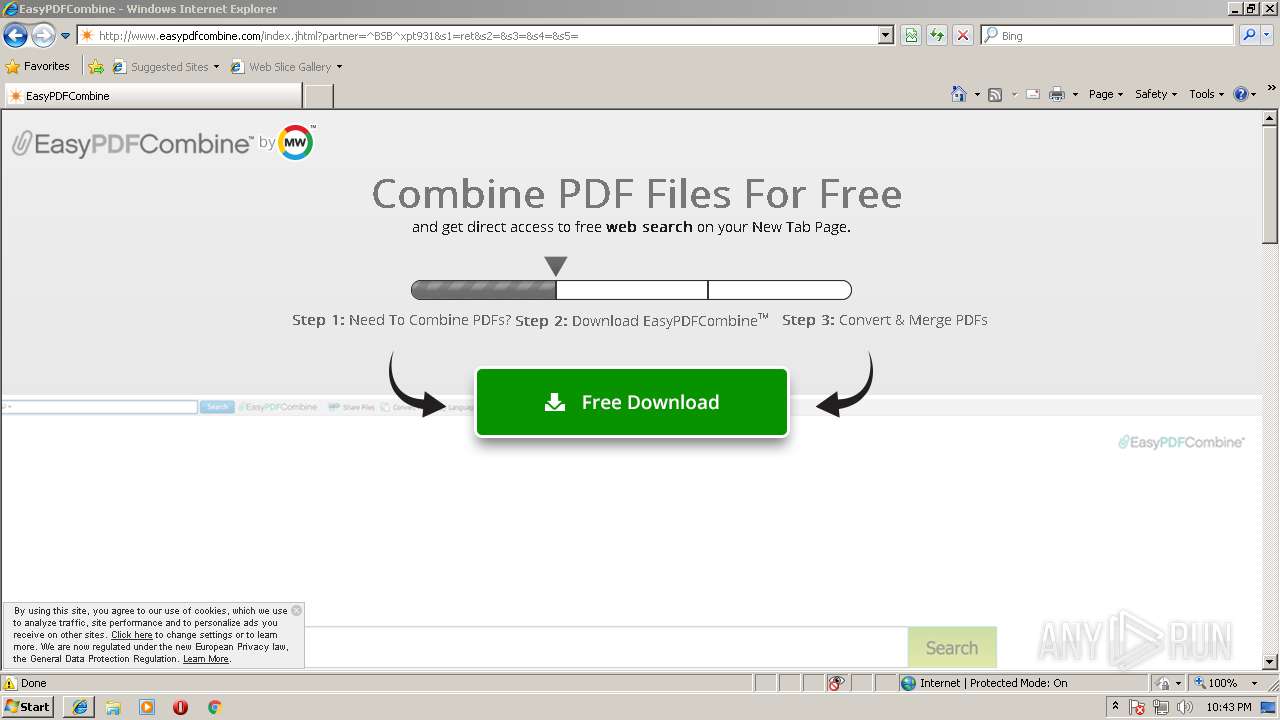Expand the Print options dropdown arrow

click(x=1075, y=94)
